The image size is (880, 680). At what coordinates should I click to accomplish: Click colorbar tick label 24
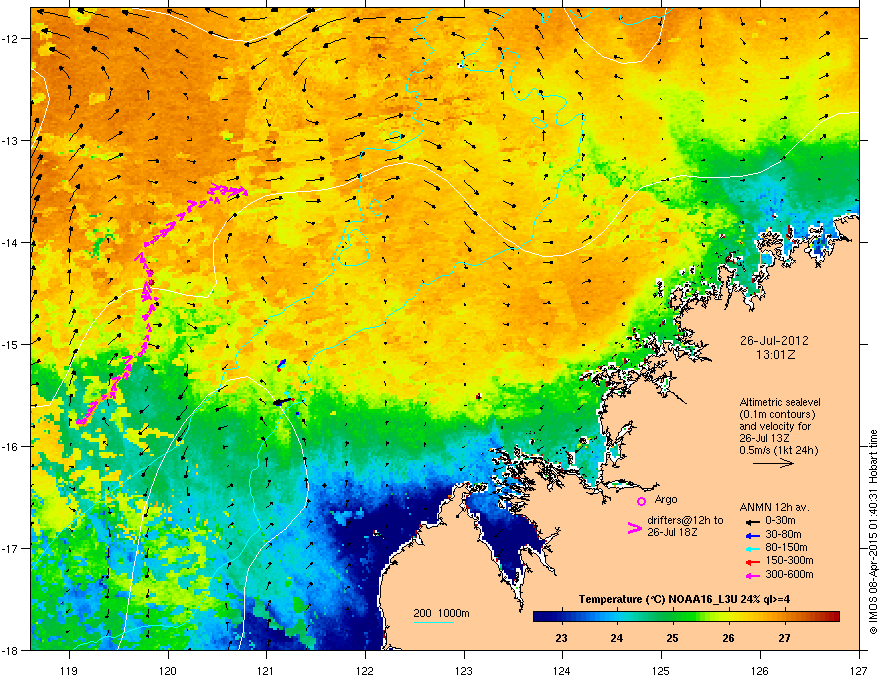(x=617, y=638)
